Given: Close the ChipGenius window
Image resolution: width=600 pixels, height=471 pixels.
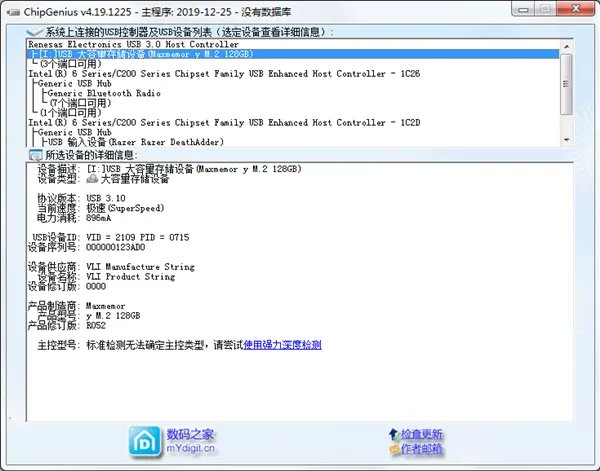Looking at the screenshot, I should pyautogui.click(x=575, y=9).
